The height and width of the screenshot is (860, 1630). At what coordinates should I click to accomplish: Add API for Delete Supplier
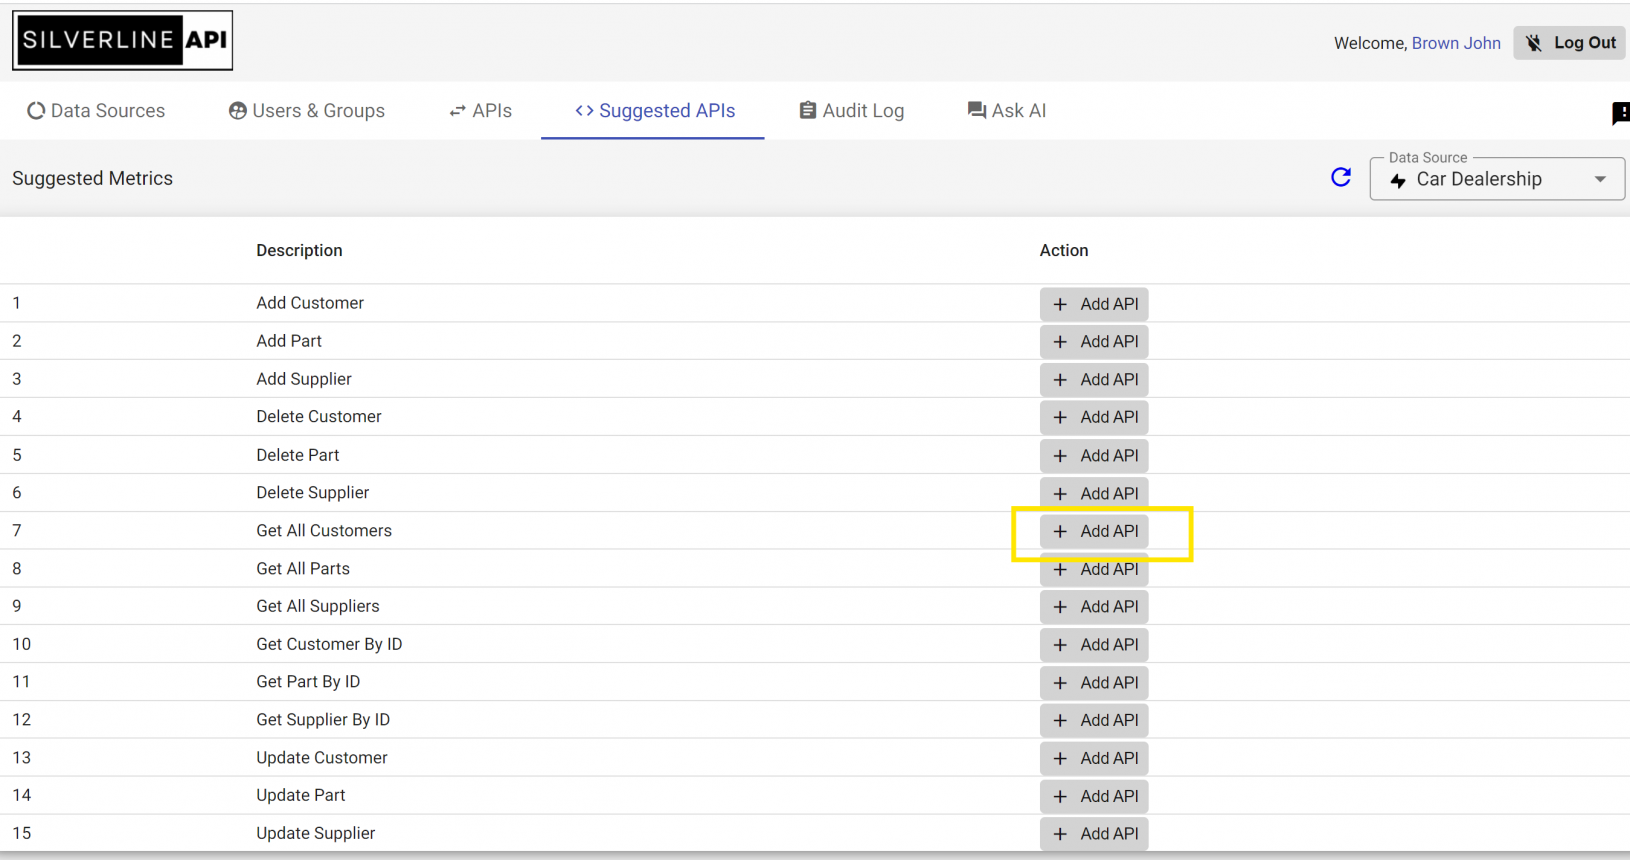1094,494
